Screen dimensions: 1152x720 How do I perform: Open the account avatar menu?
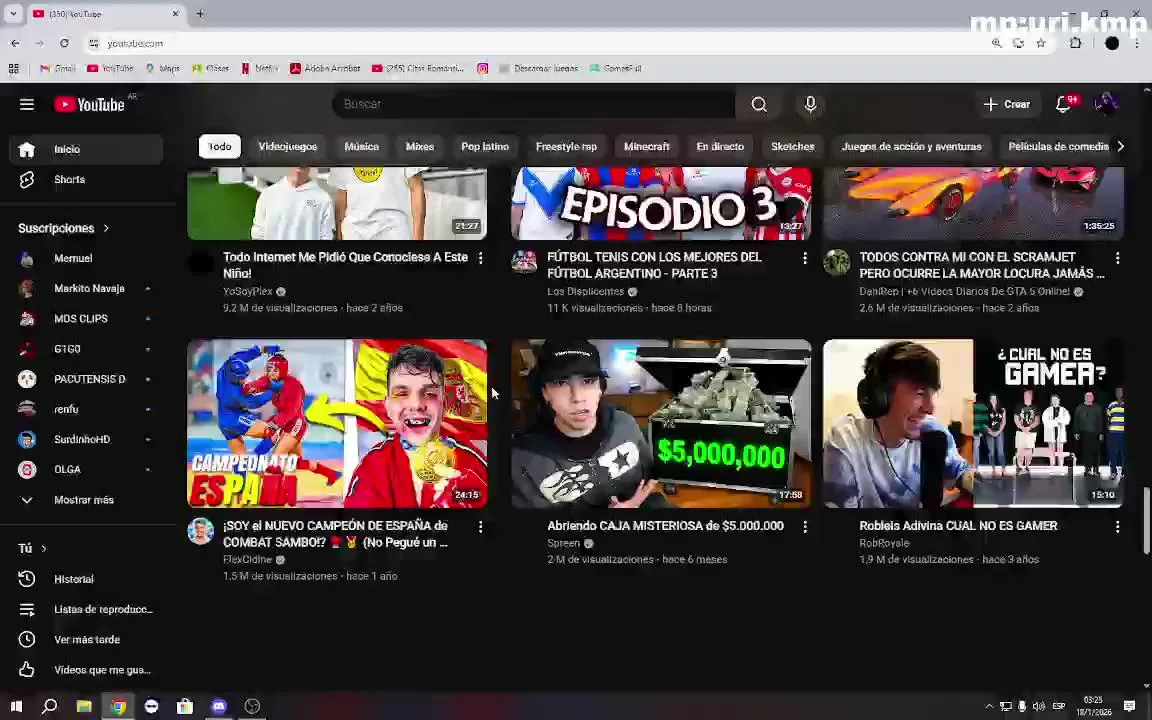pyautogui.click(x=1106, y=104)
